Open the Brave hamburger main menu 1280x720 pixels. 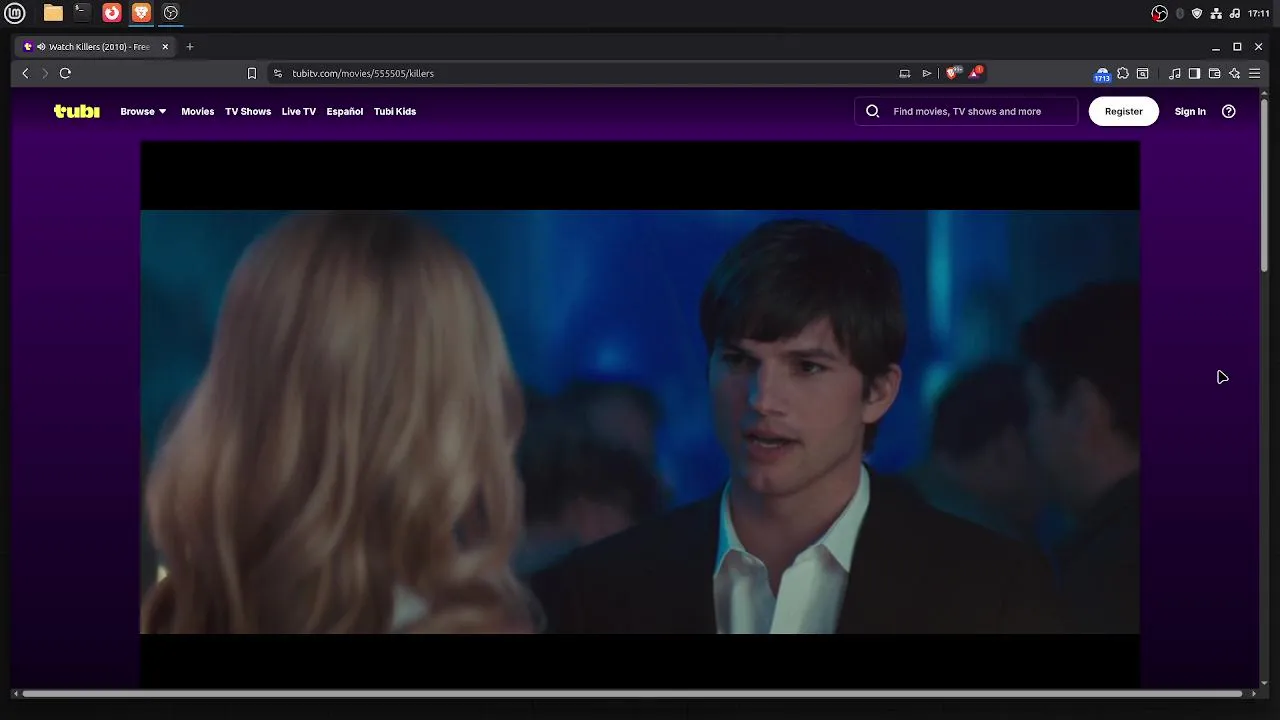pyautogui.click(x=1254, y=73)
